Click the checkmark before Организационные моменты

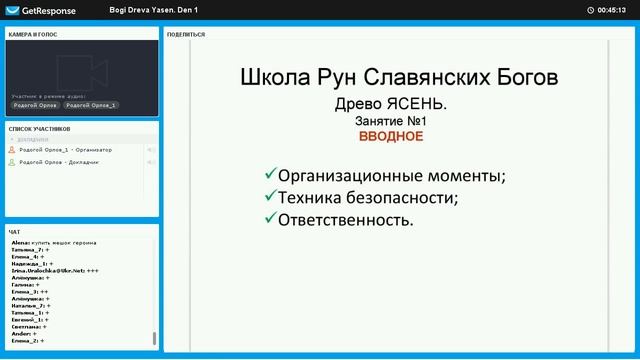271,173
